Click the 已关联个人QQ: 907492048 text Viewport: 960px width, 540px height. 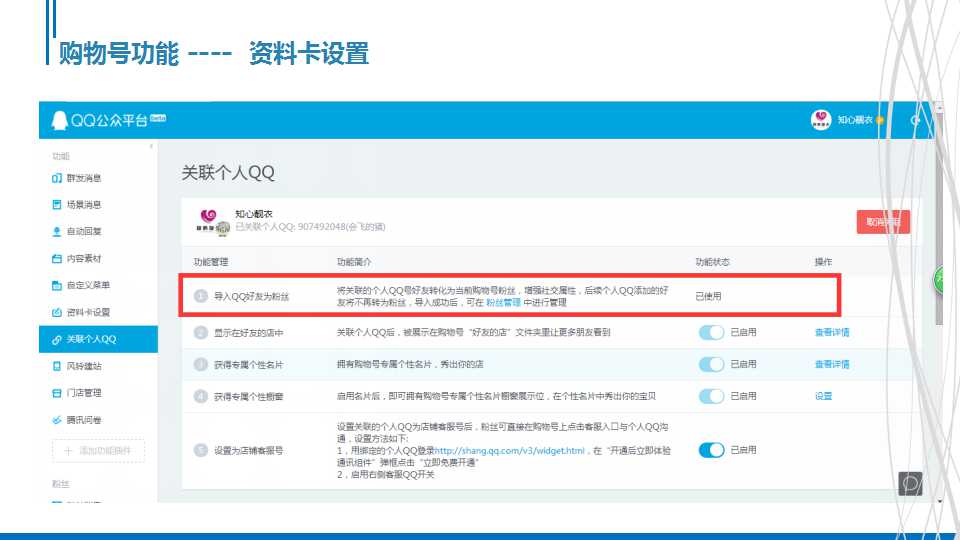point(310,227)
